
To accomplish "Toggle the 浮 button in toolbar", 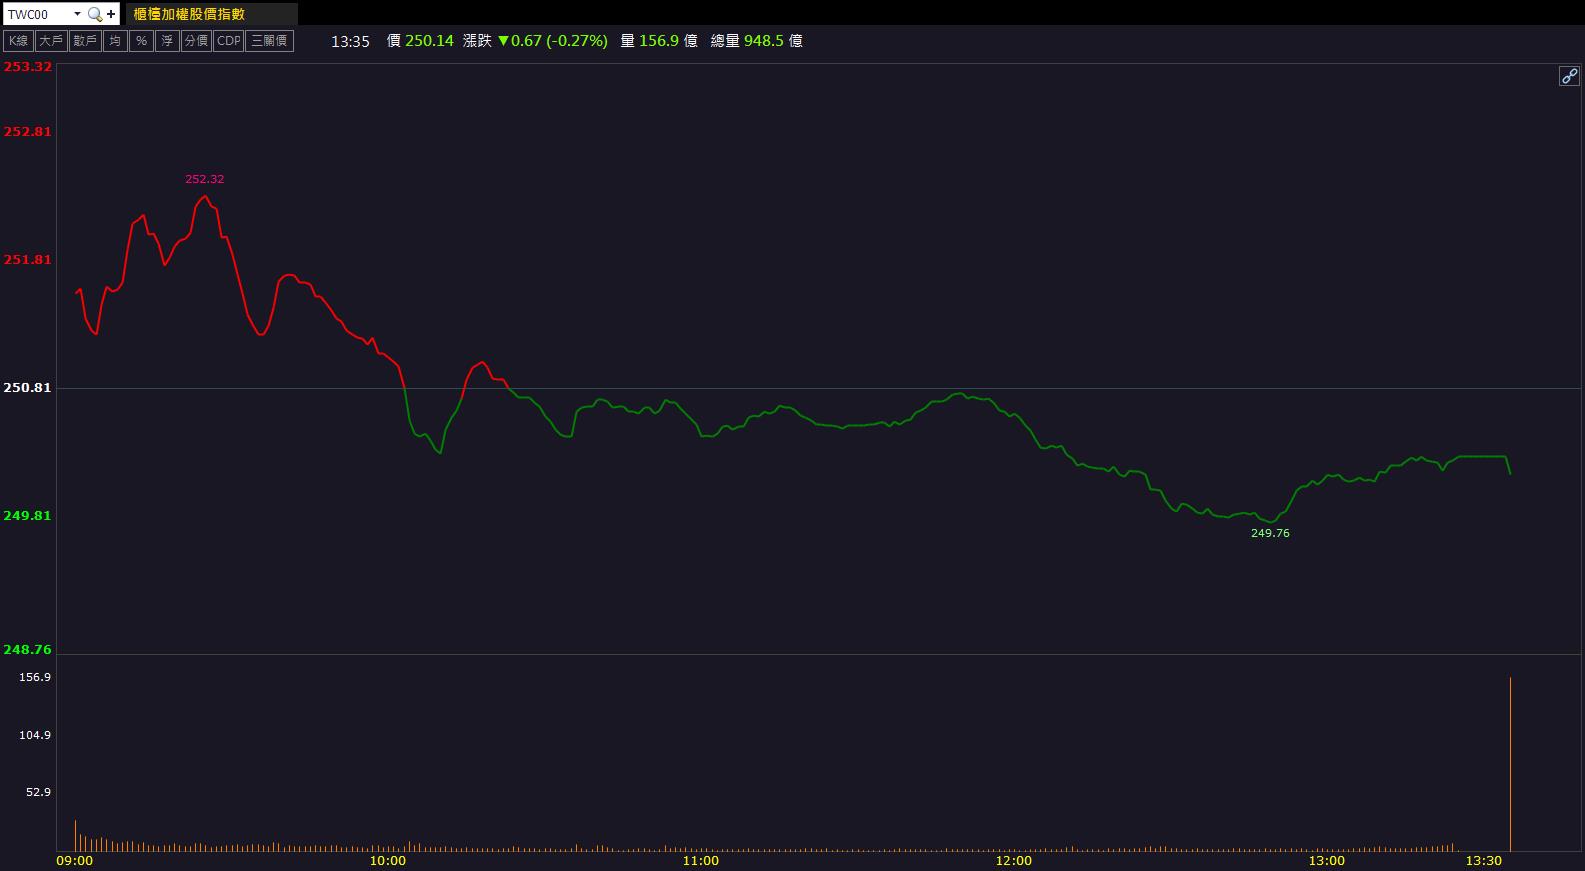I will 167,41.
